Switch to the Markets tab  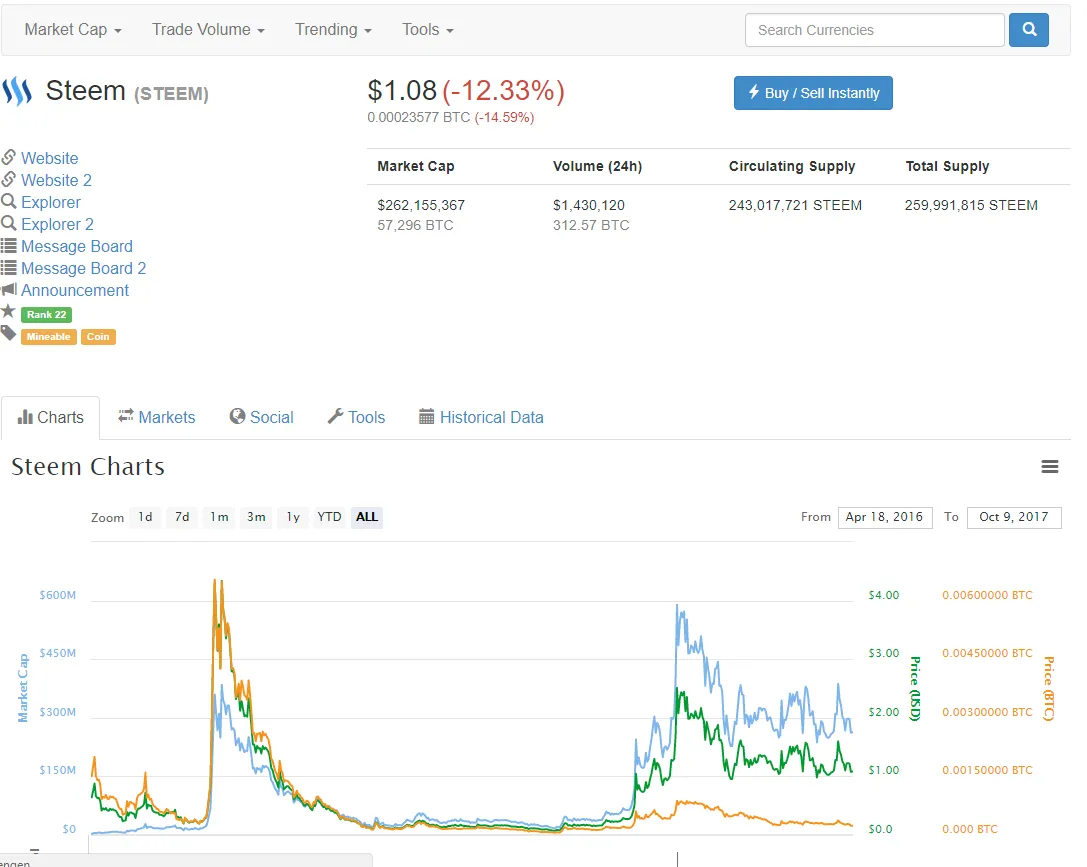coord(157,417)
